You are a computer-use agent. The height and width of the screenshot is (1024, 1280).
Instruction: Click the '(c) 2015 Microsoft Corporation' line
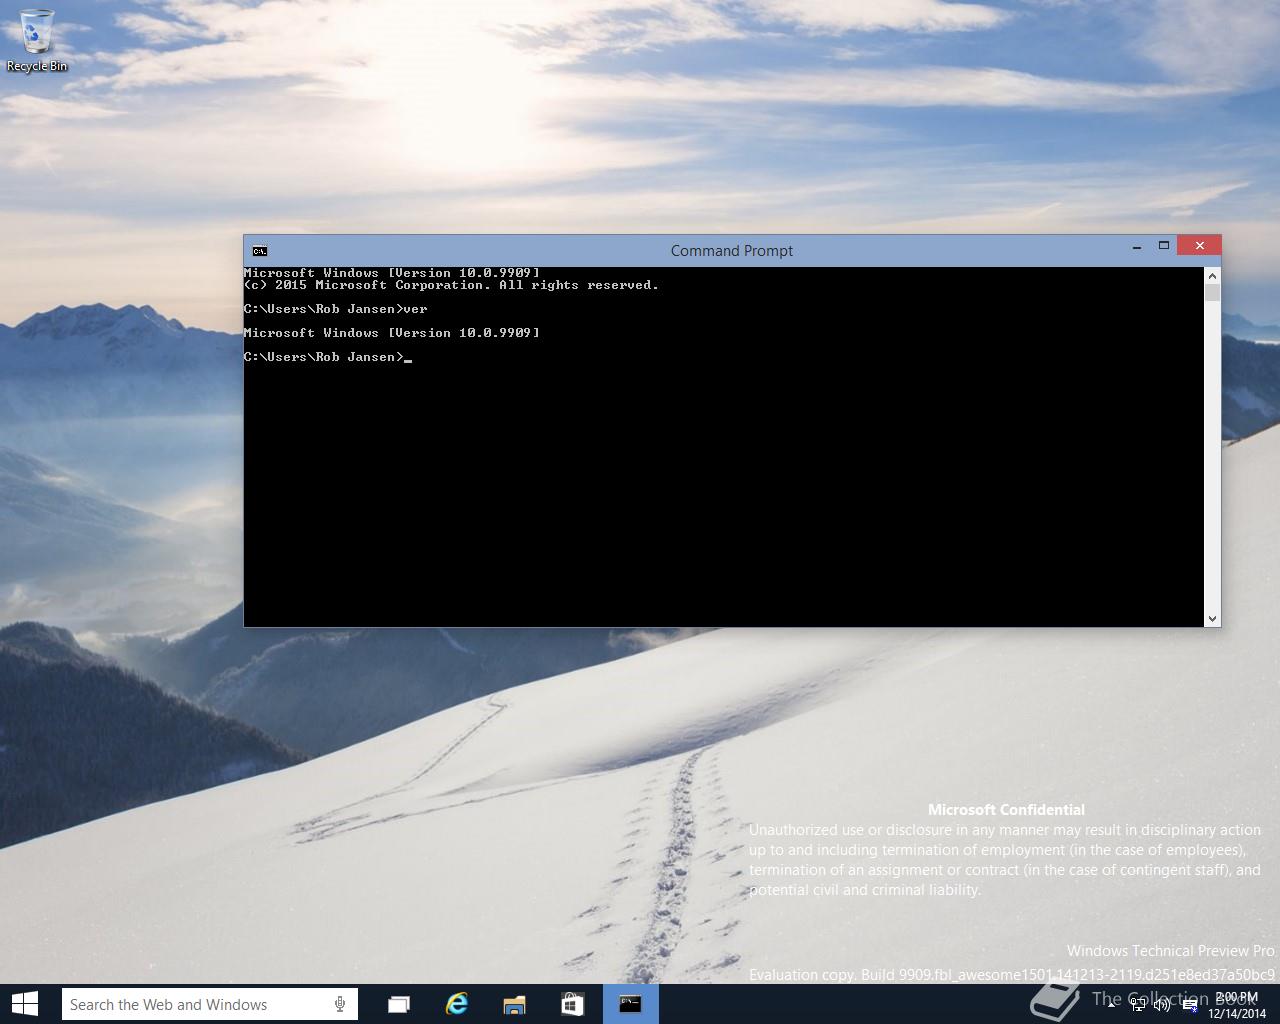tap(451, 285)
